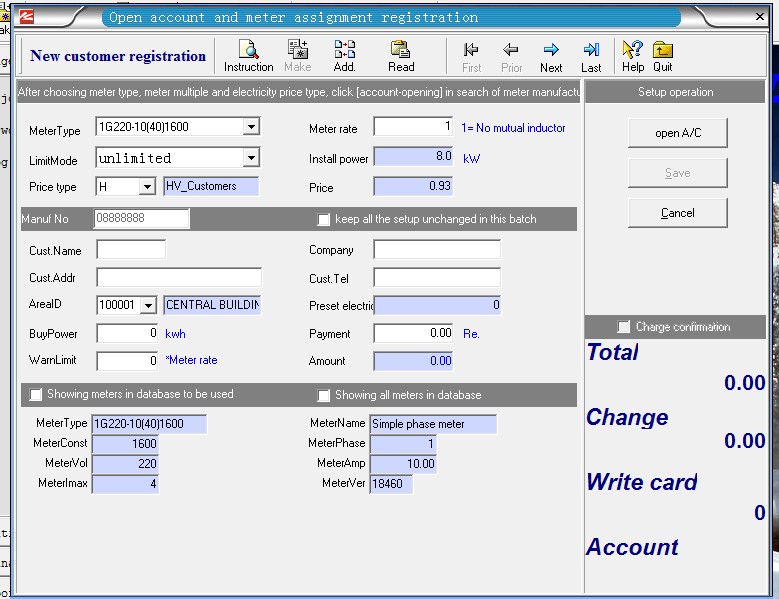Image resolution: width=779 pixels, height=599 pixels.
Task: Click the MeterAmp field showing 10.00
Action: tap(403, 464)
